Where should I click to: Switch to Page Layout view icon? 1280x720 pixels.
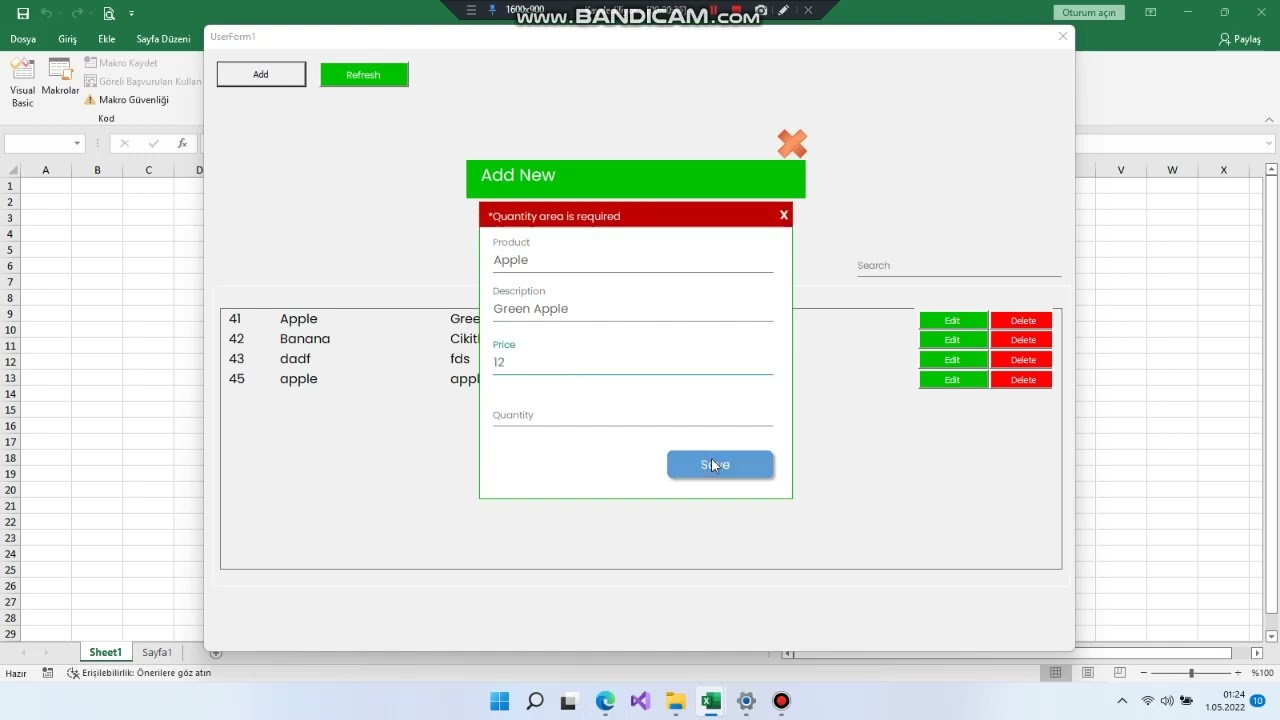[1088, 673]
